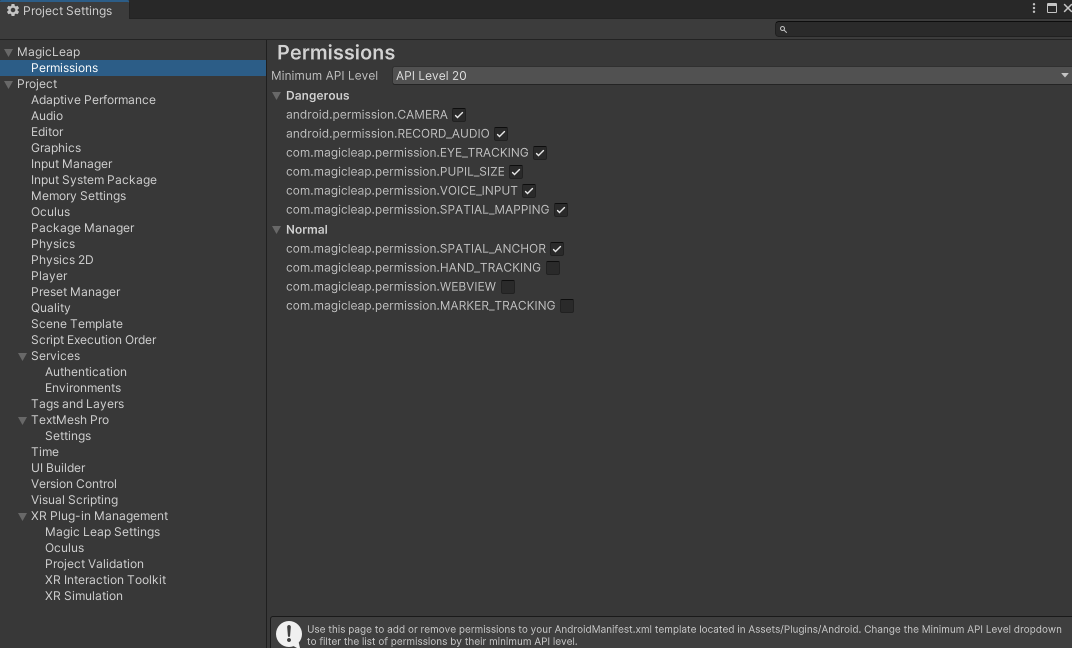Enable the HAND_TRACKING permission checkbox
Image resolution: width=1072 pixels, height=648 pixels.
point(553,268)
